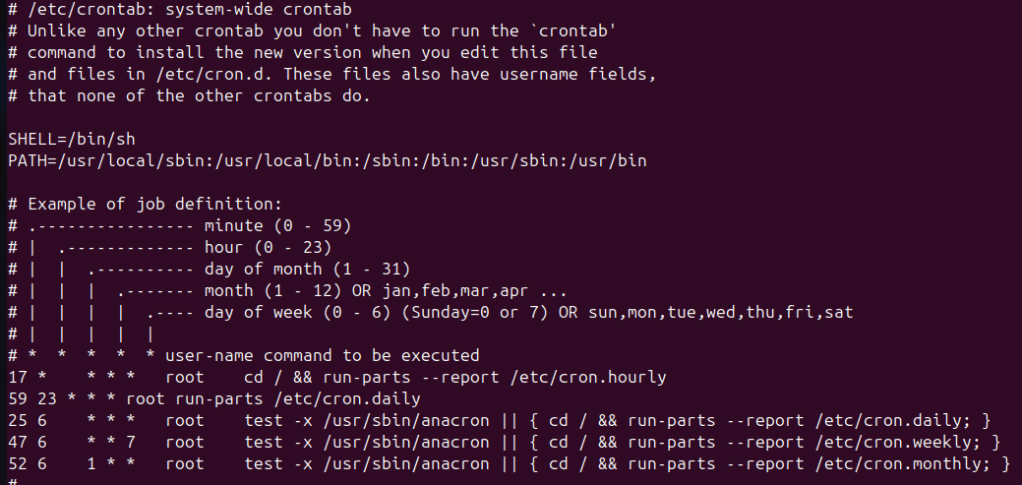Viewport: 1022px width, 485px height.
Task: Click the 'minute (0 - 59)' text
Action: pyautogui.click(x=277, y=226)
